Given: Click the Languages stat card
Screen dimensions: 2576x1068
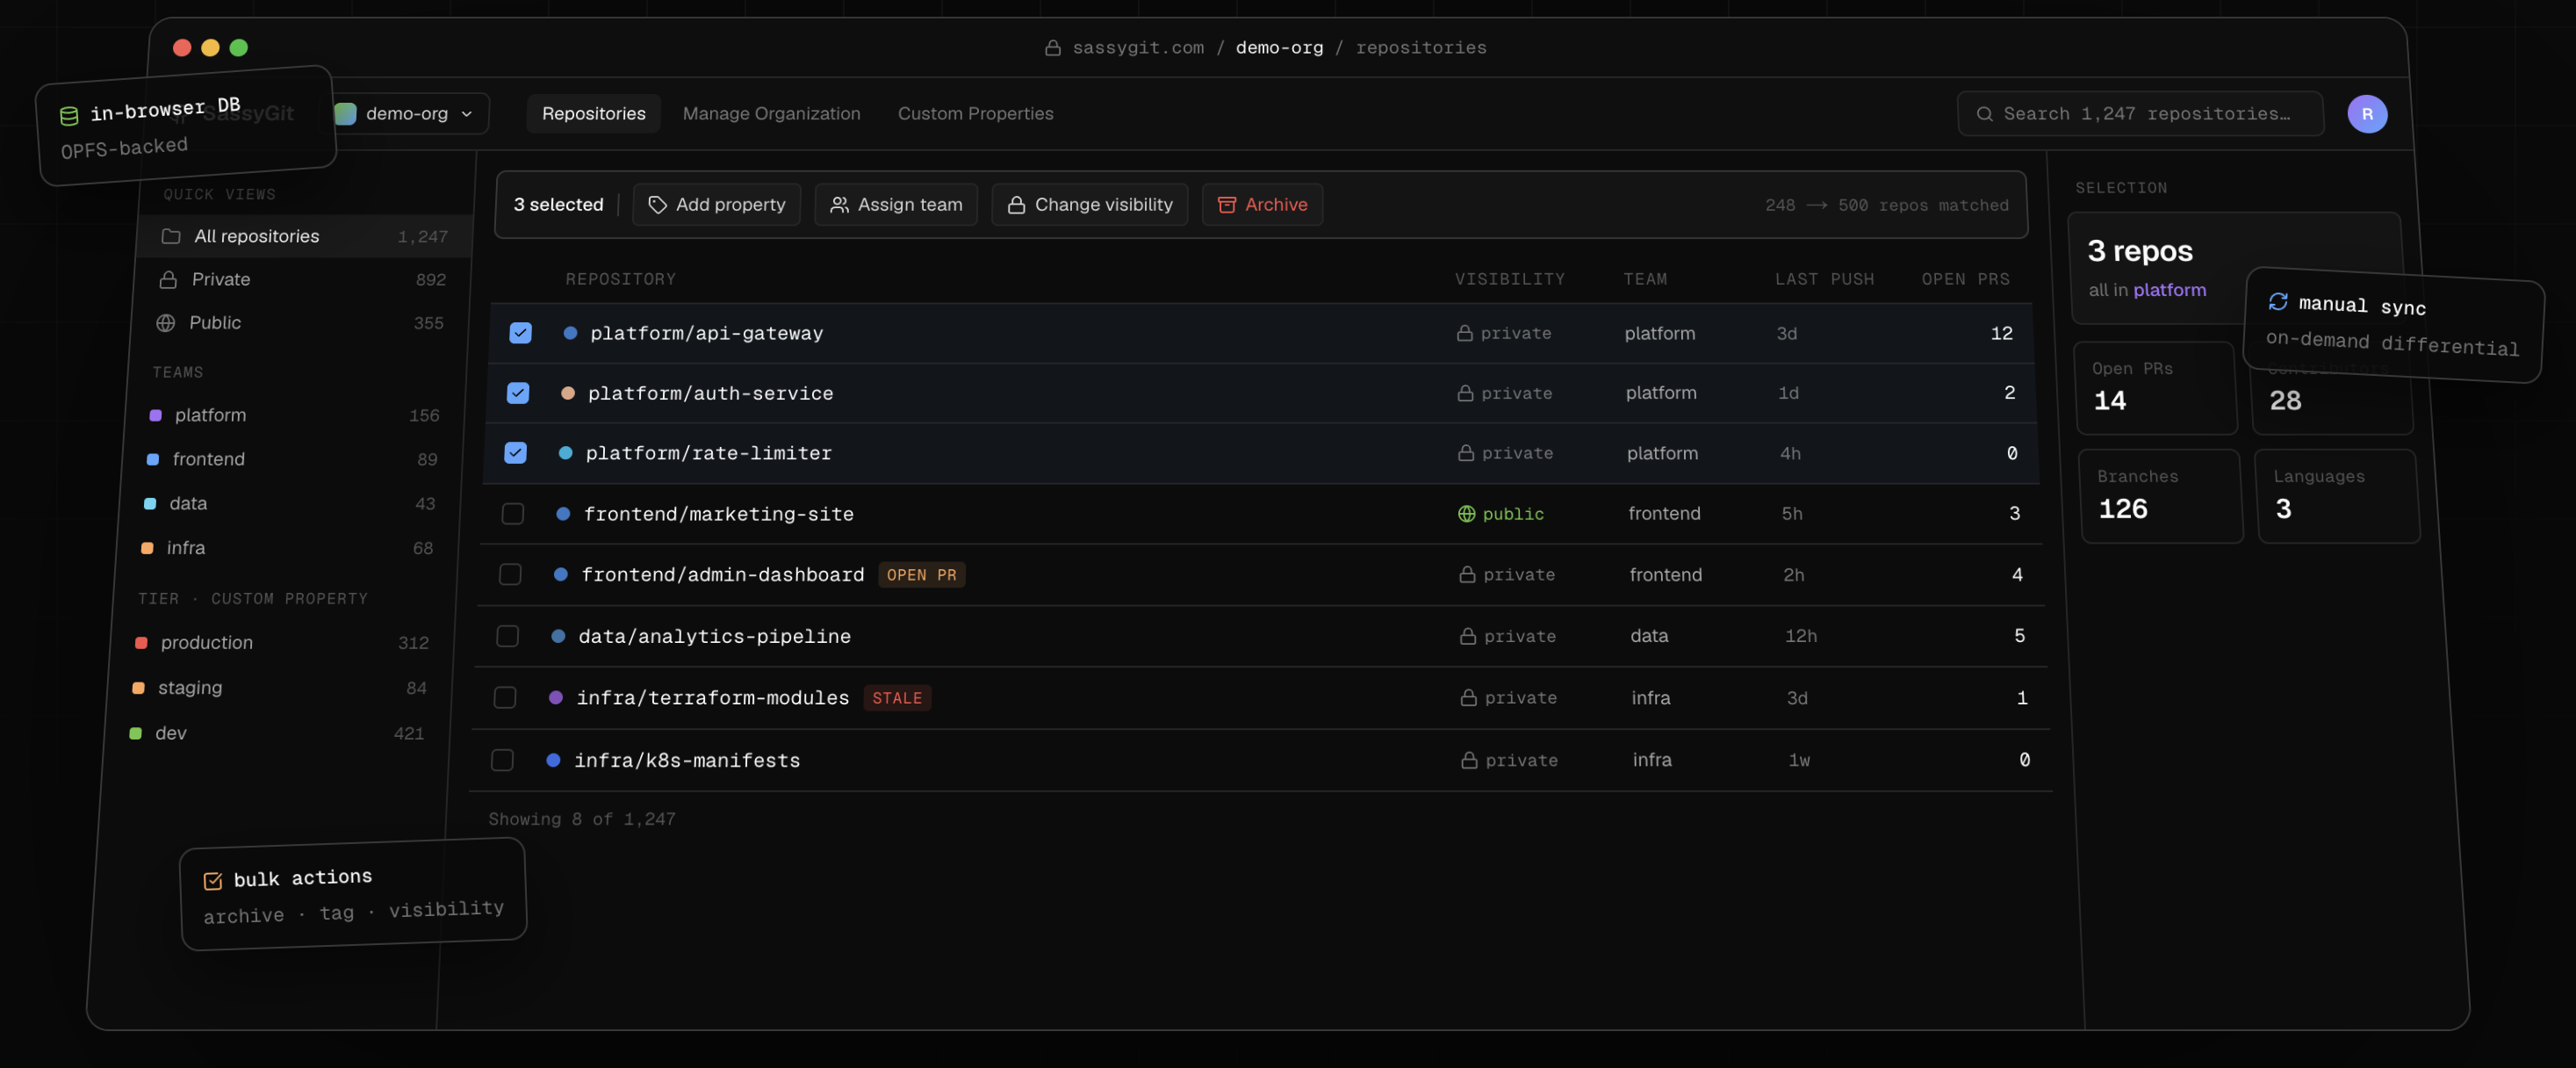Looking at the screenshot, I should [2338, 497].
